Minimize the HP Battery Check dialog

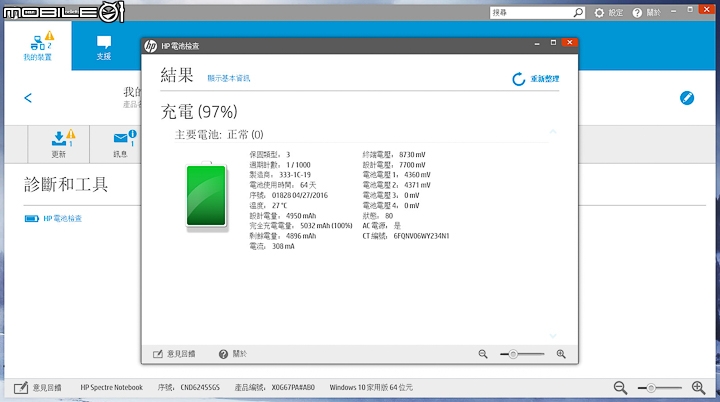tap(537, 43)
